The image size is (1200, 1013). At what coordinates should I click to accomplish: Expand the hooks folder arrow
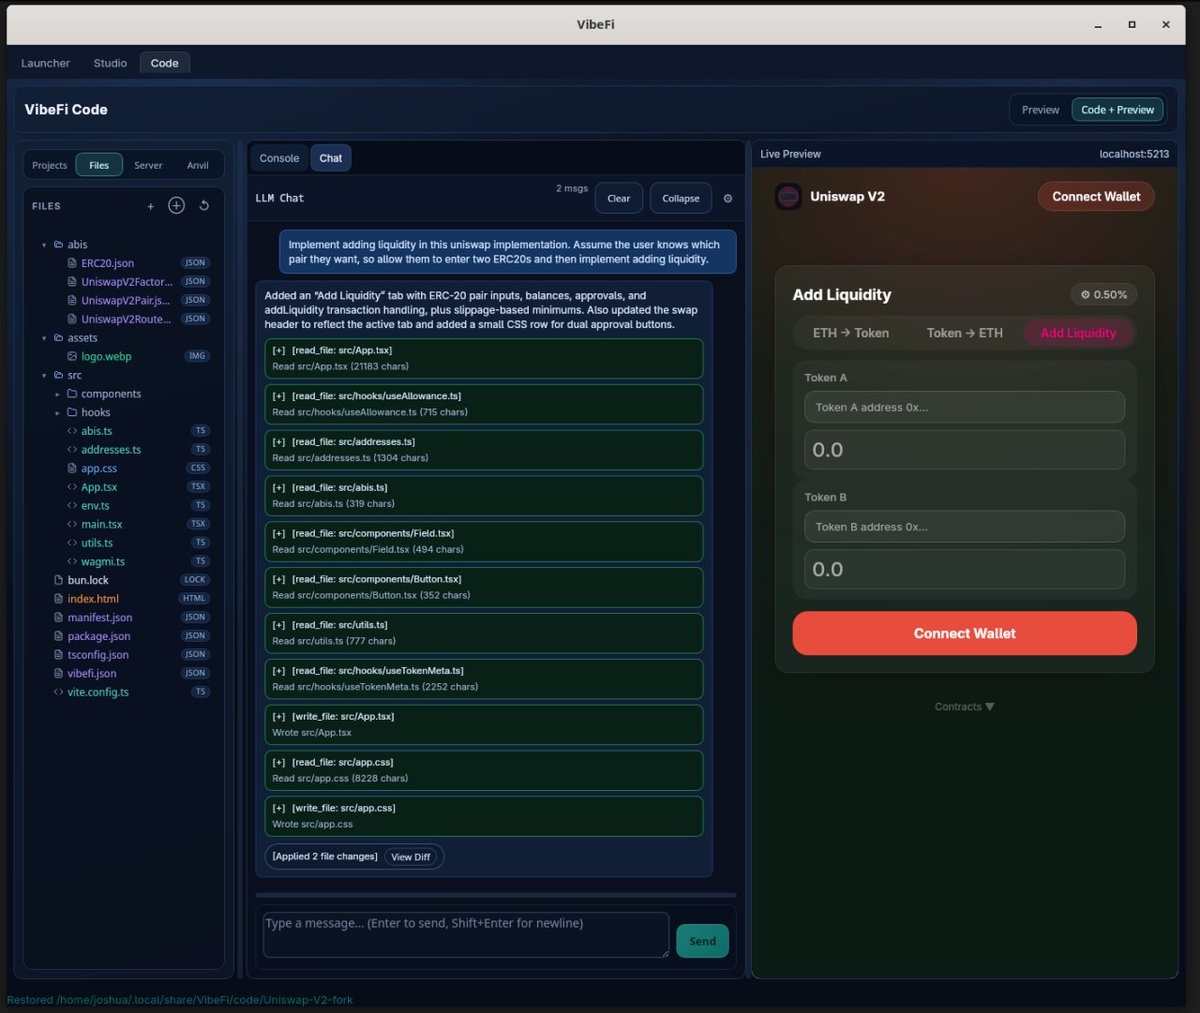tap(58, 412)
